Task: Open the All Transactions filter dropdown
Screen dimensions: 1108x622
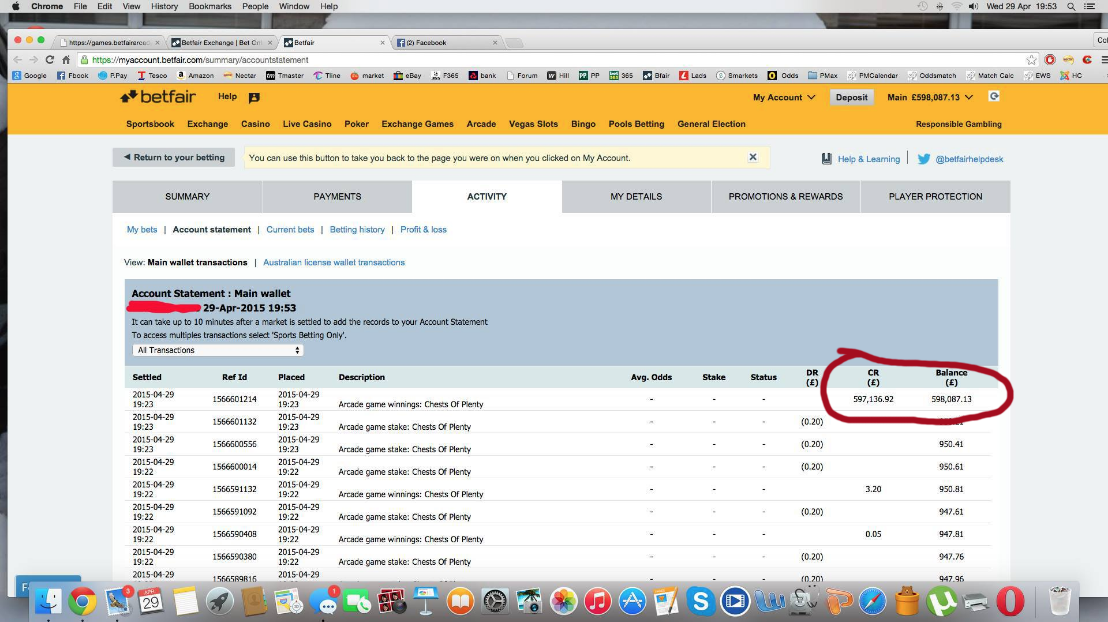Action: [218, 351]
